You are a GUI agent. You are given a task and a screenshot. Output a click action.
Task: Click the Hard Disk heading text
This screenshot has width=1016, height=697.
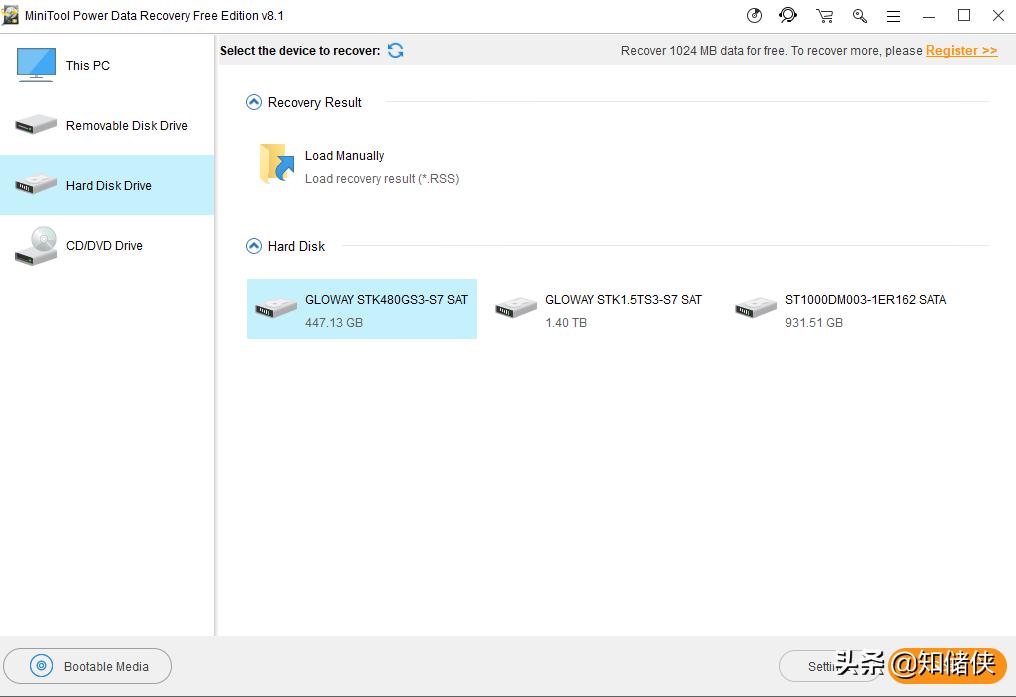[x=296, y=246]
